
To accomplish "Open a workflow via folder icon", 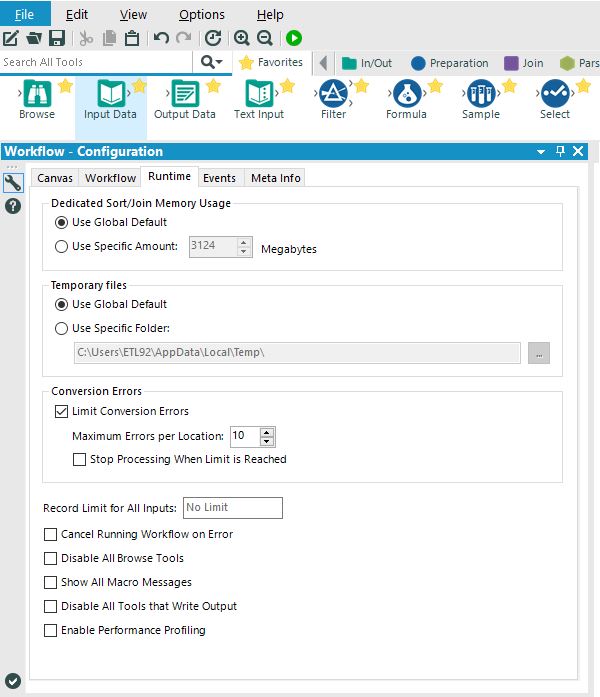I will pos(34,38).
